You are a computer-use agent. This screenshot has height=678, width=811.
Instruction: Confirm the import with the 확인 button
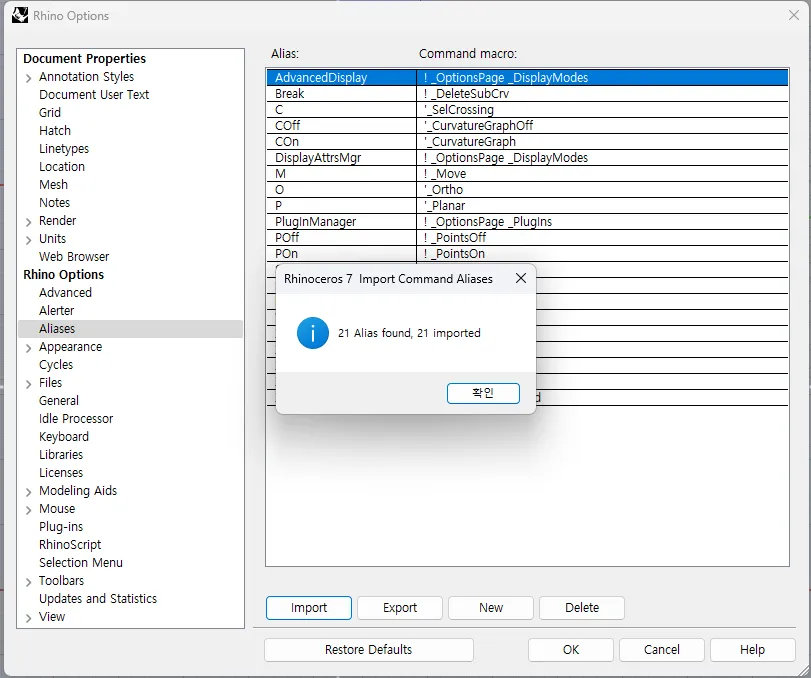click(483, 393)
